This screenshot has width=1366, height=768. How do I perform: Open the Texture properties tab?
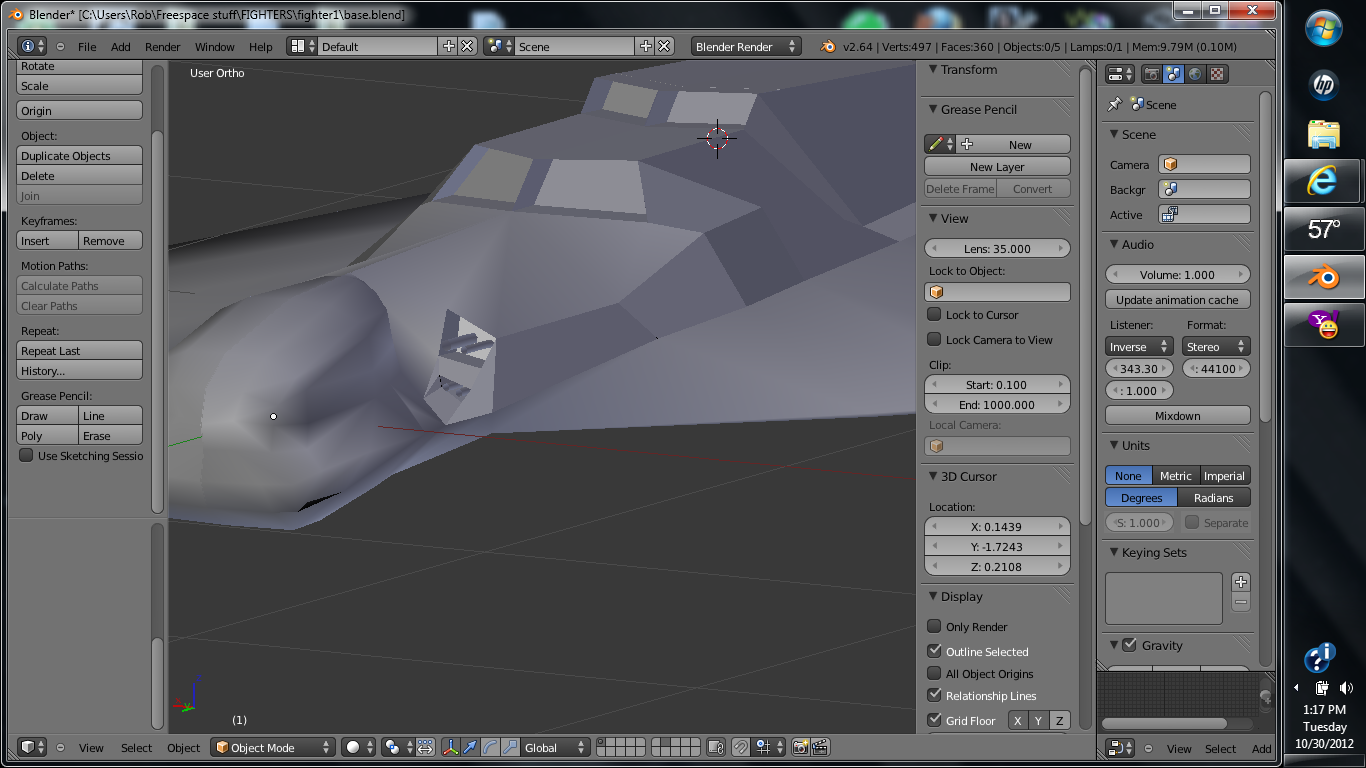[x=1218, y=74]
